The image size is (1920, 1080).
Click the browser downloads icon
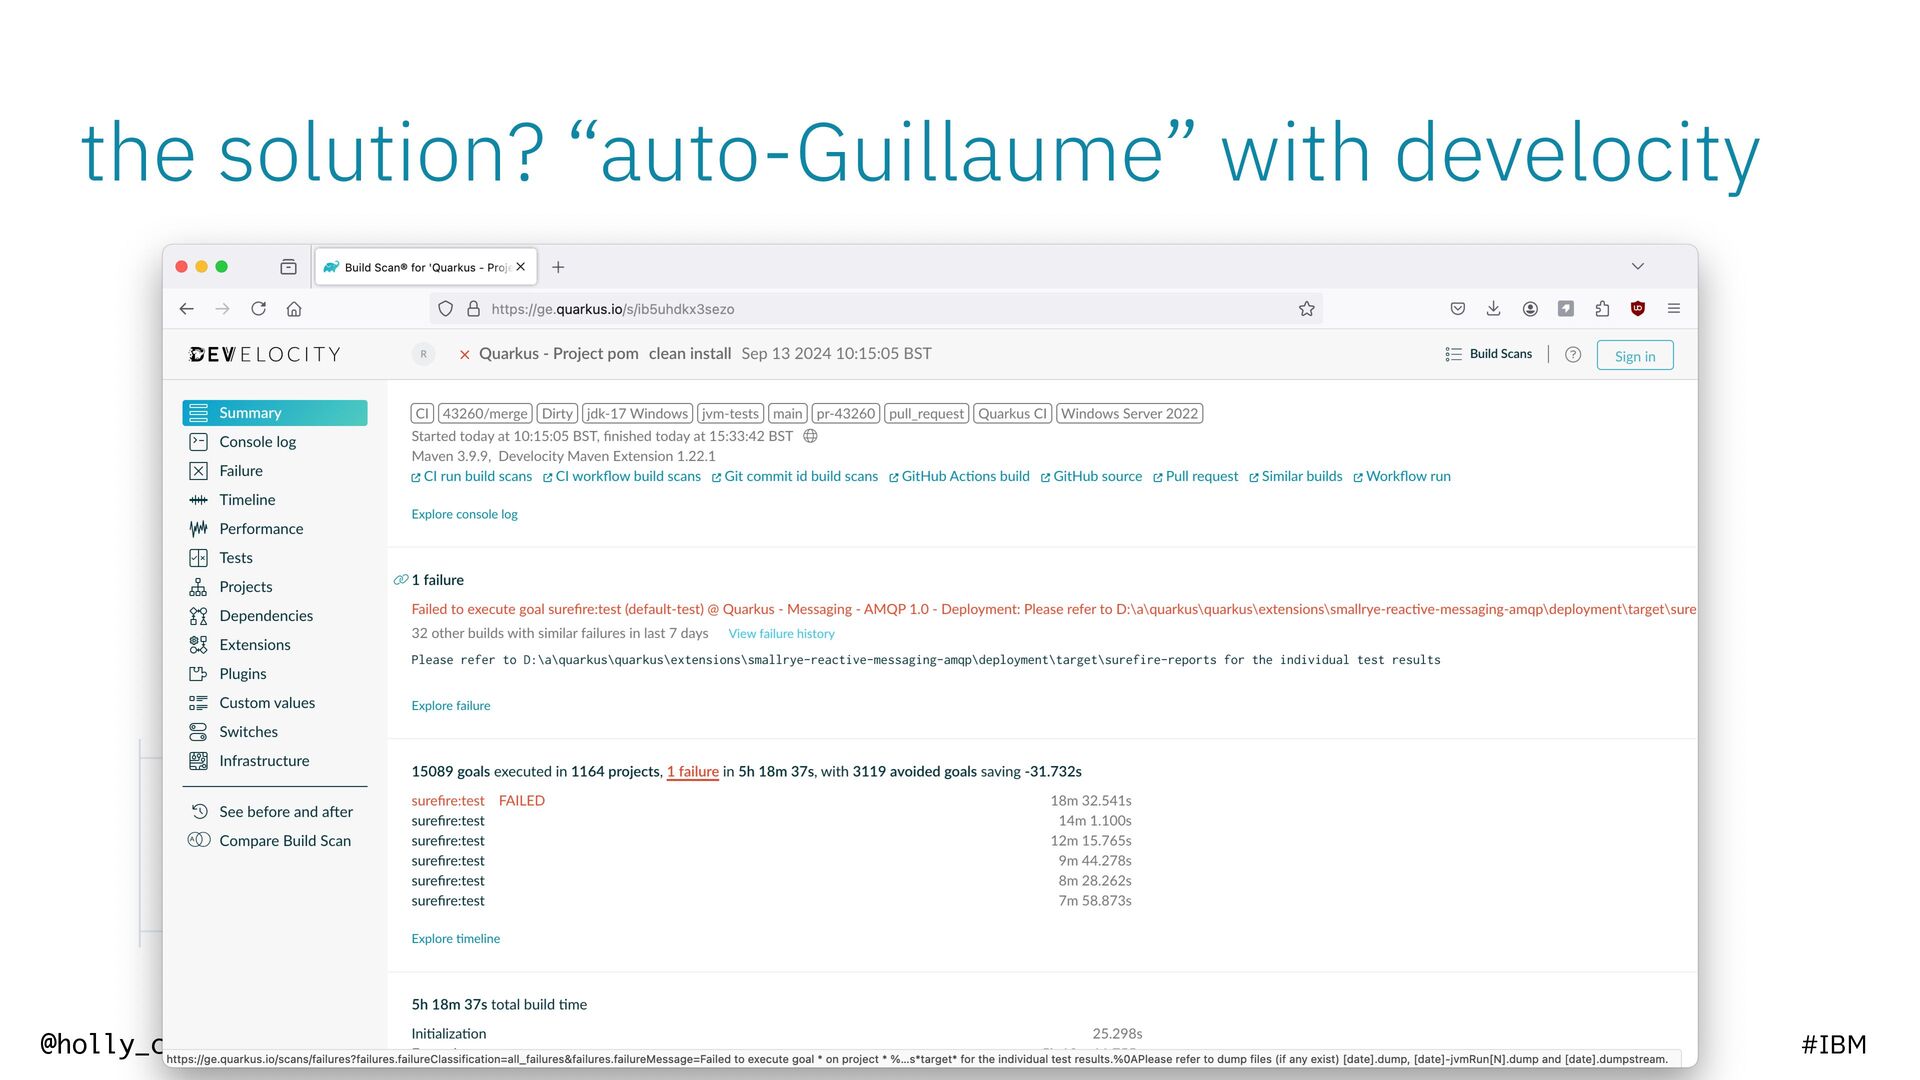coord(1493,309)
